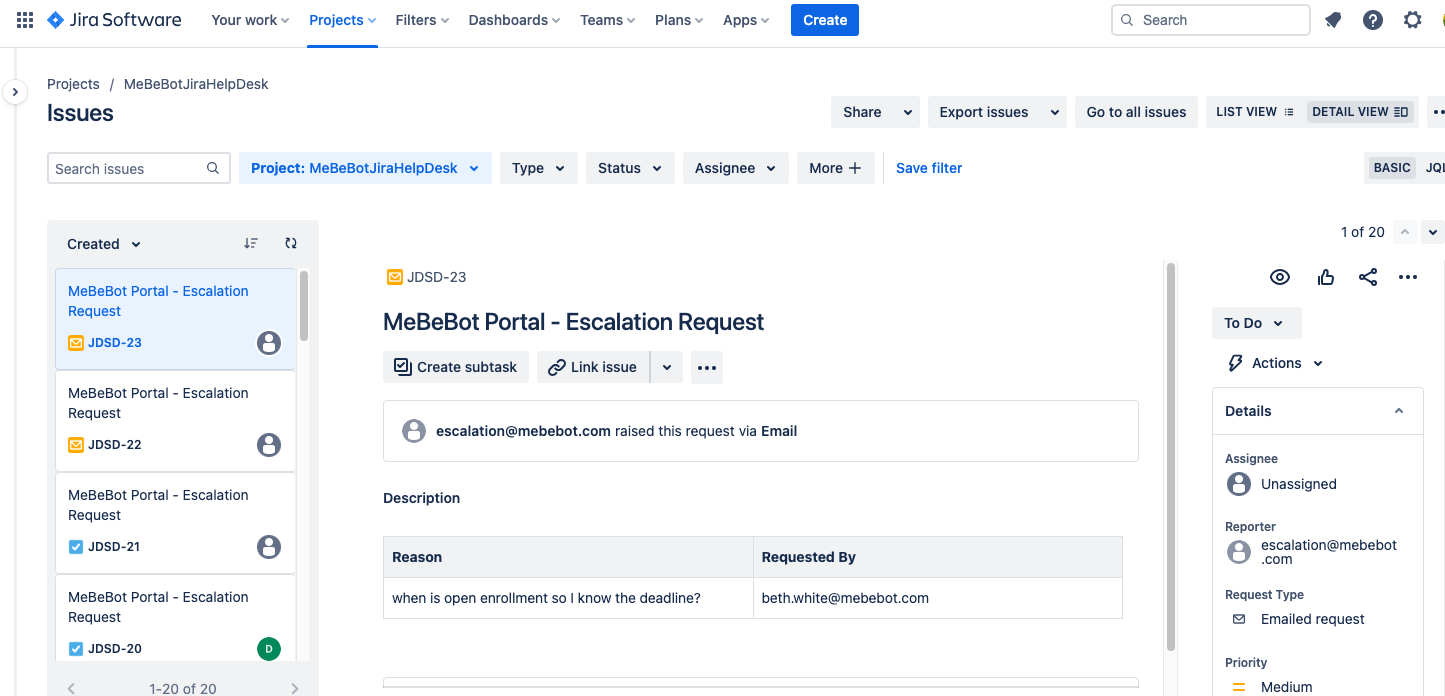Toggle the sort order icon

tap(251, 243)
